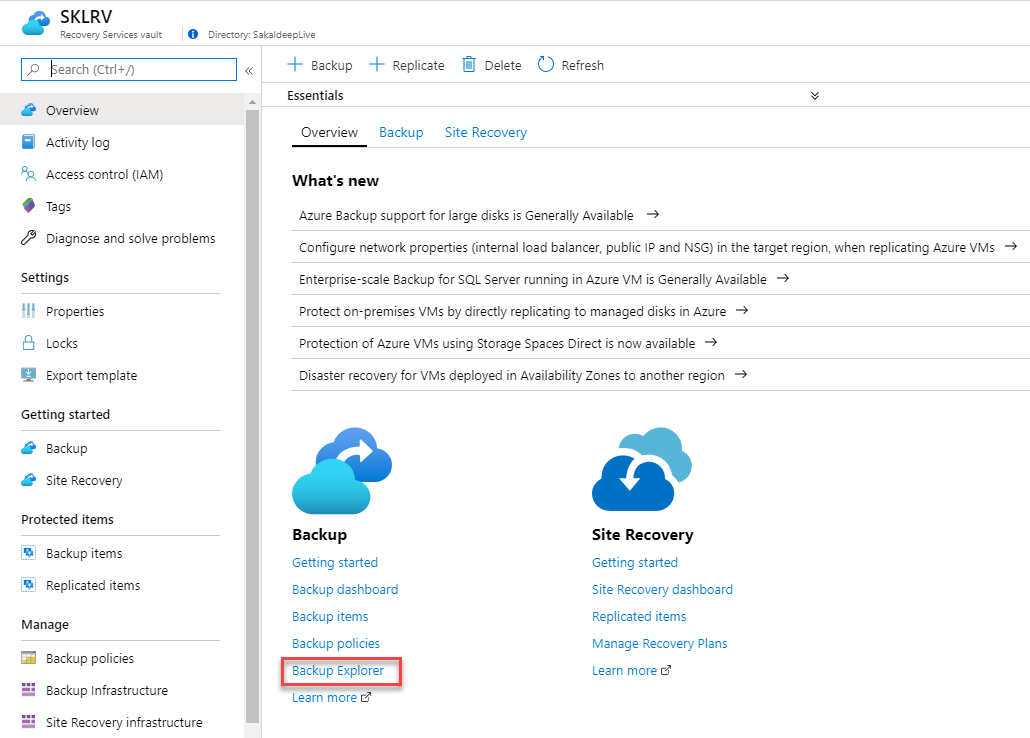Expand the Essentials section chevron

[x=815, y=96]
